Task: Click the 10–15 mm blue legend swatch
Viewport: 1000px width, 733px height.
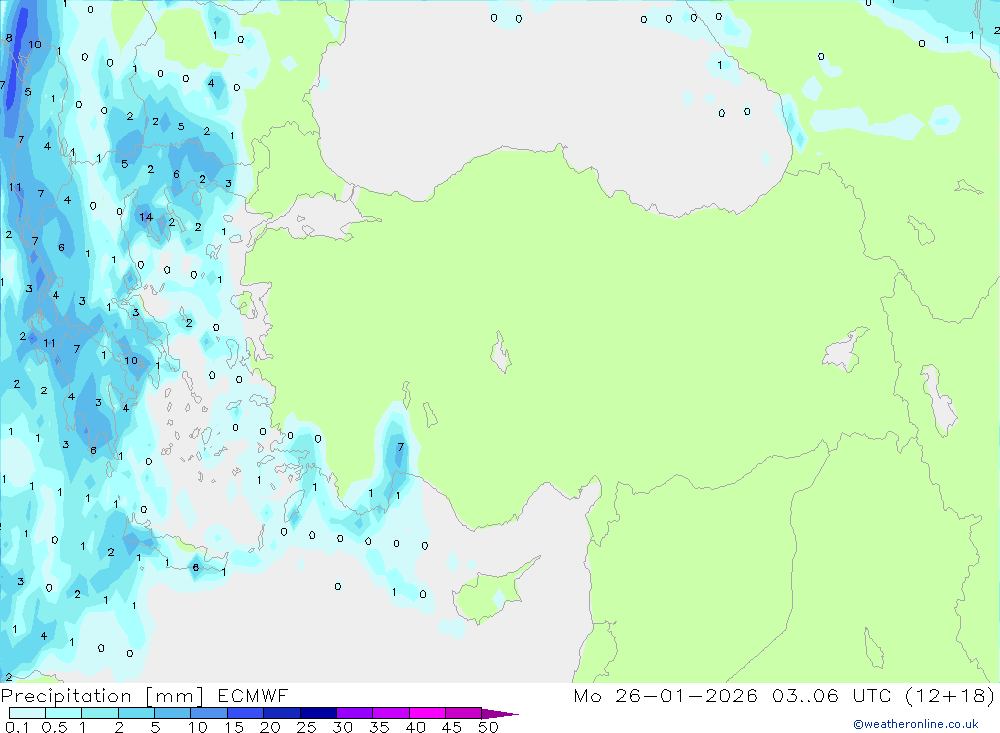Action: [x=209, y=713]
